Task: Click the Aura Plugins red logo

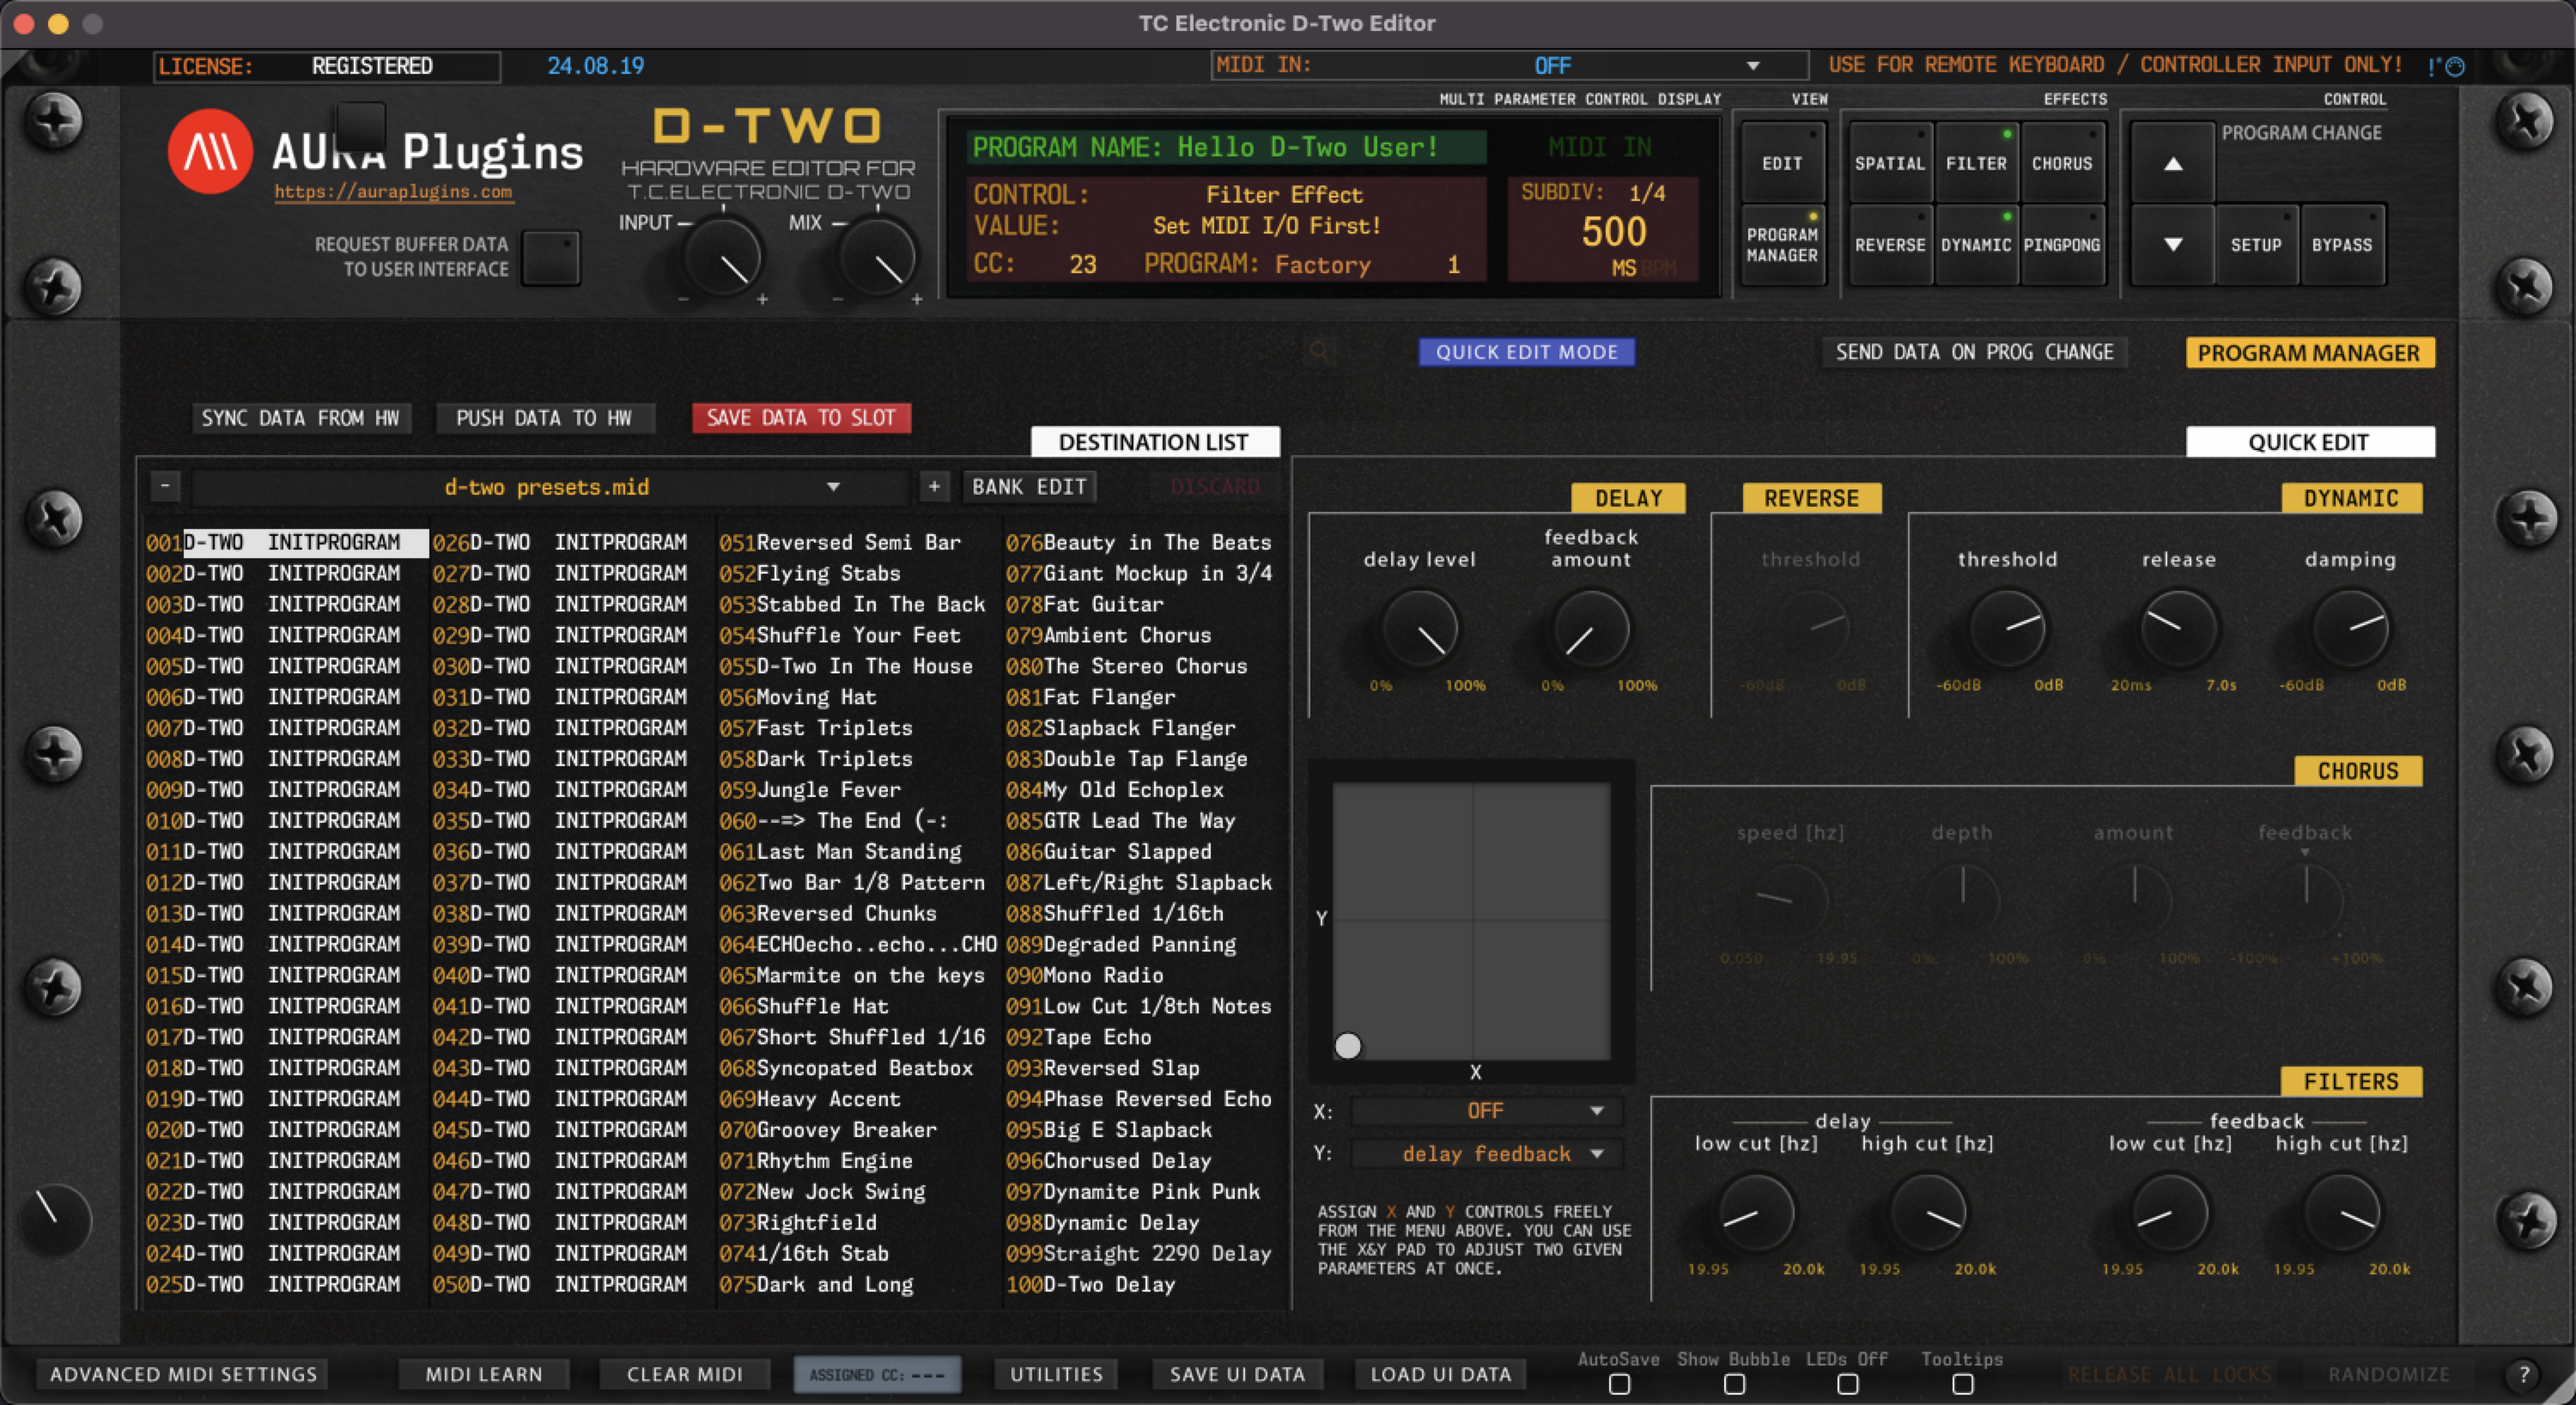Action: (x=210, y=152)
